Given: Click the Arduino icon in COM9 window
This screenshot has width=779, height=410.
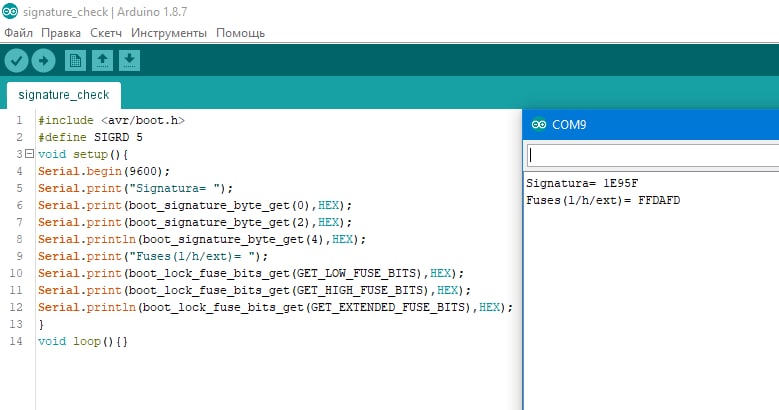Looking at the screenshot, I should point(539,124).
